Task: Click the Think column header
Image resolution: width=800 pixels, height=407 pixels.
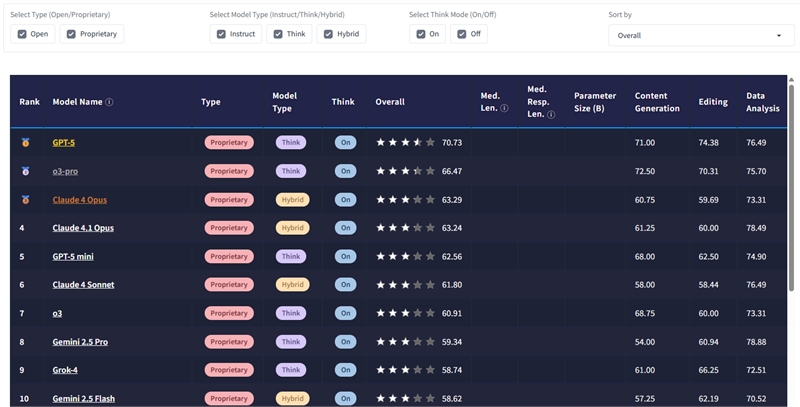Action: click(x=343, y=102)
